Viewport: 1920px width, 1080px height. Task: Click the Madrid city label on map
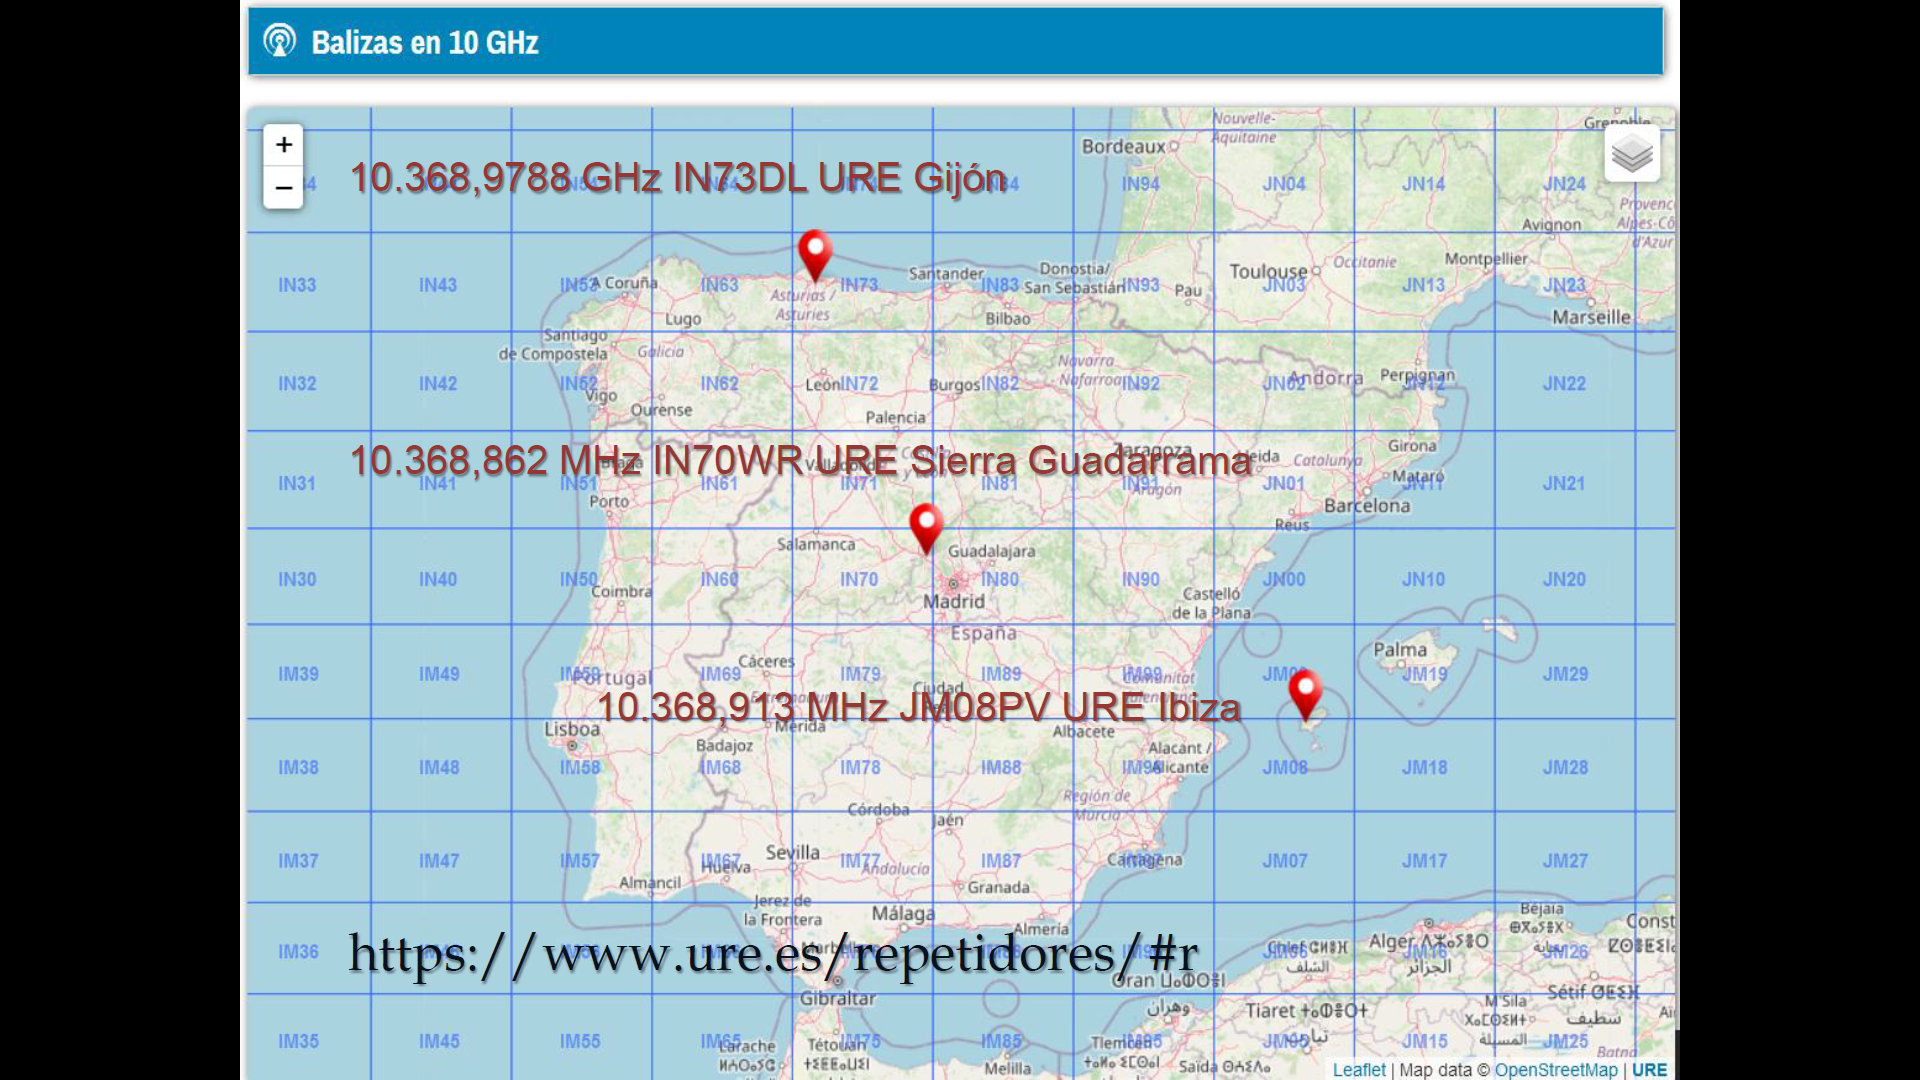pyautogui.click(x=953, y=601)
